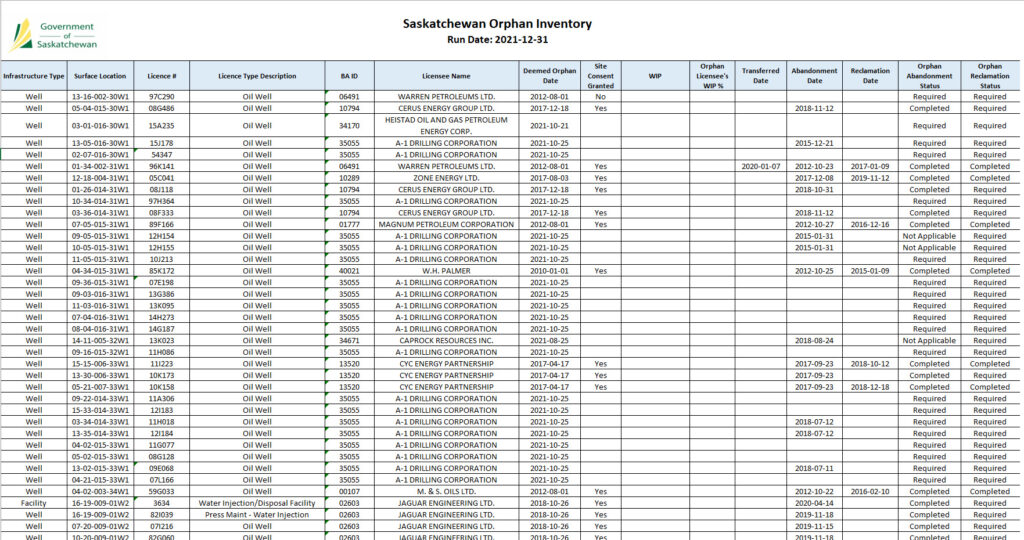Select the Surface Location column header

100,76
